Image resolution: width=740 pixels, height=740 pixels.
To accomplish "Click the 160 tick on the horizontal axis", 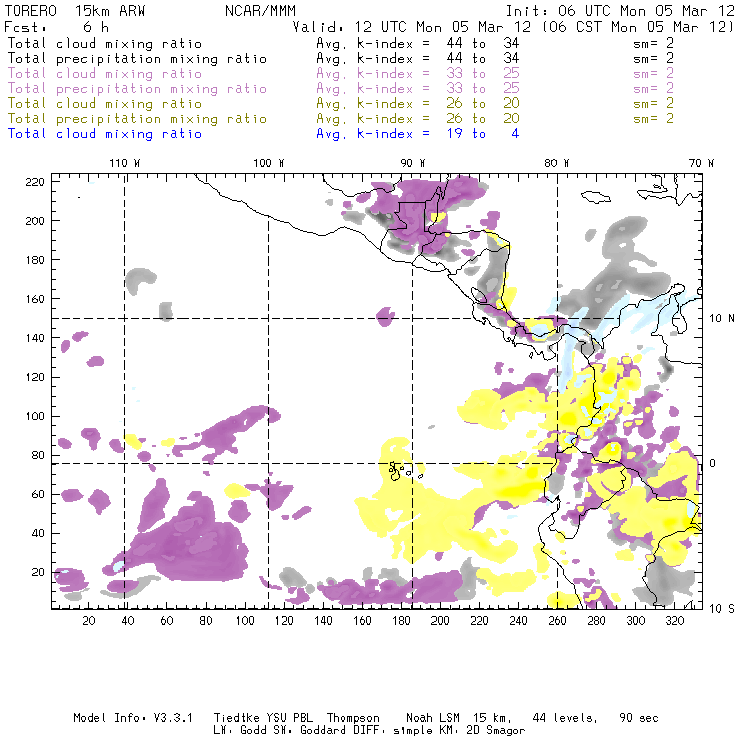I will point(362,621).
